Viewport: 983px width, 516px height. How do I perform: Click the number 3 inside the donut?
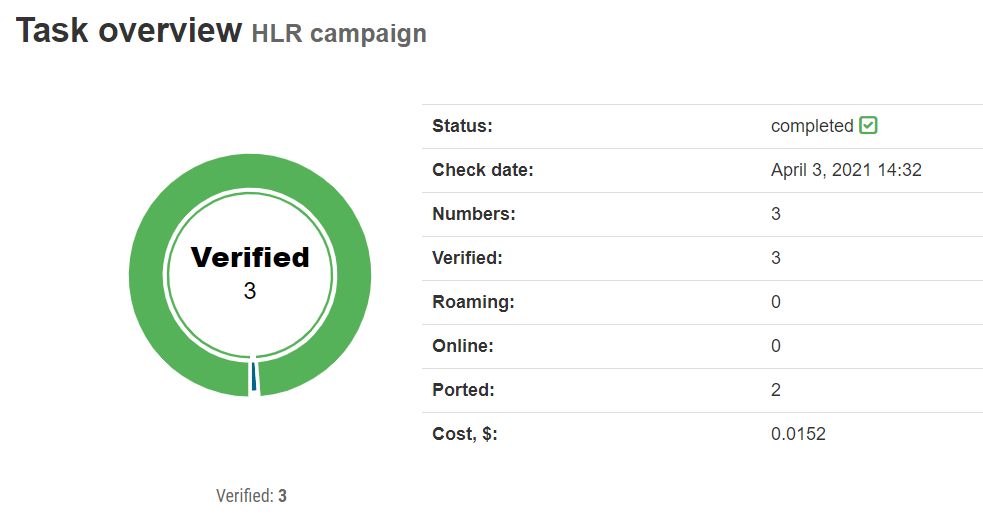pos(250,291)
